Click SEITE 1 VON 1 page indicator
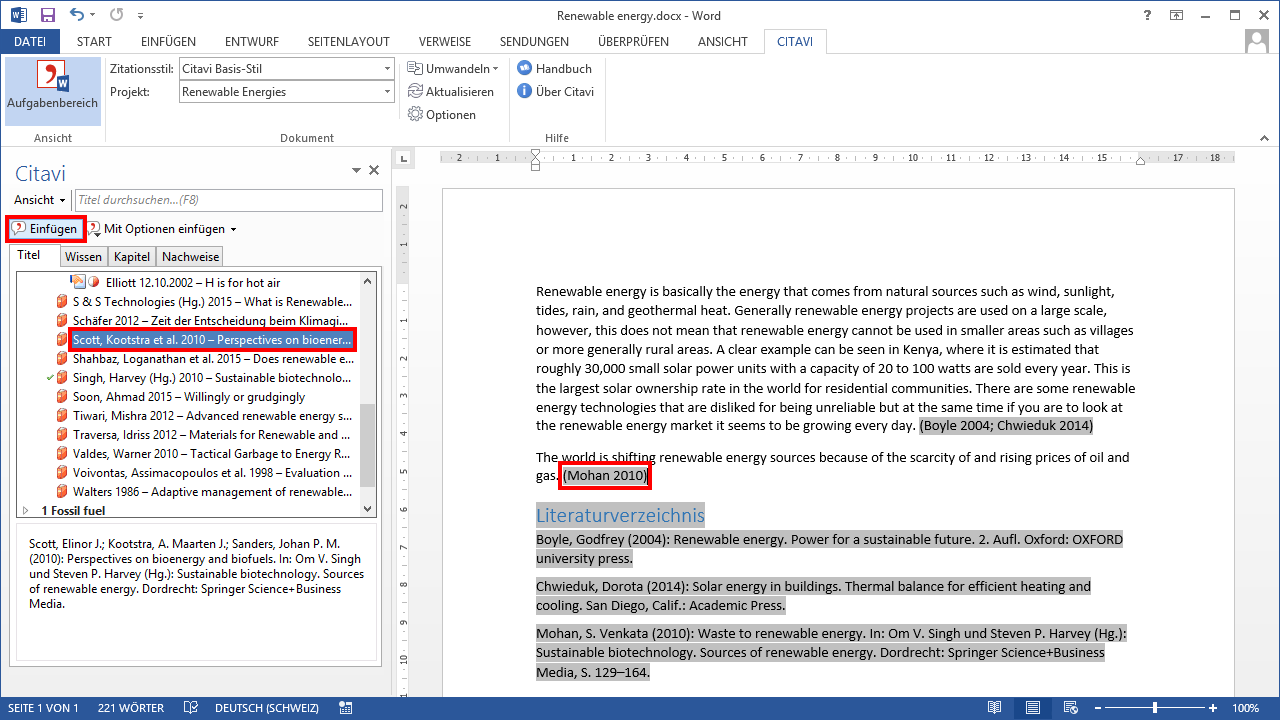This screenshot has height=720, width=1280. 43,707
